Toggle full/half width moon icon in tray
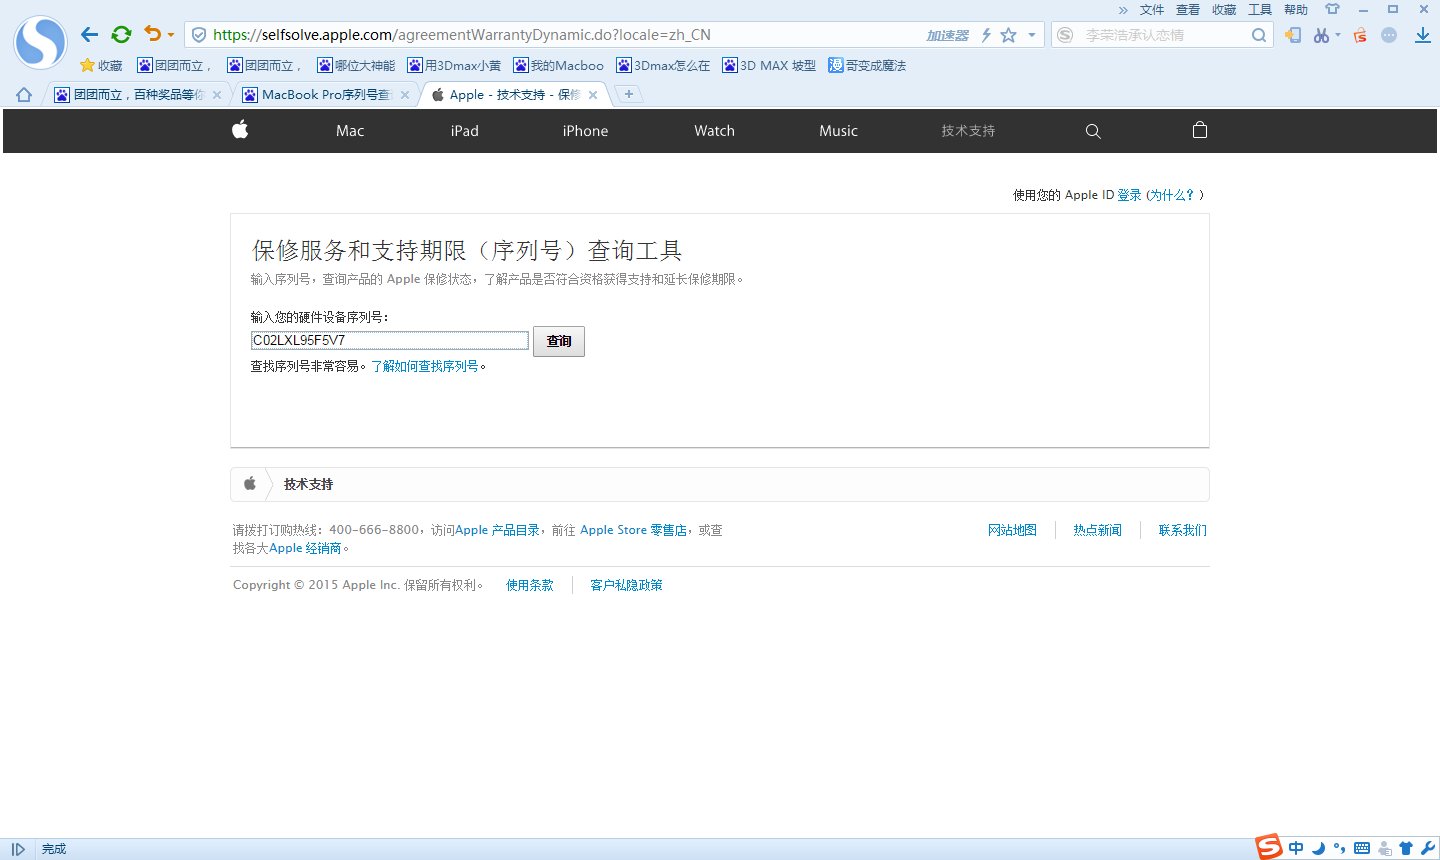 click(x=1318, y=848)
